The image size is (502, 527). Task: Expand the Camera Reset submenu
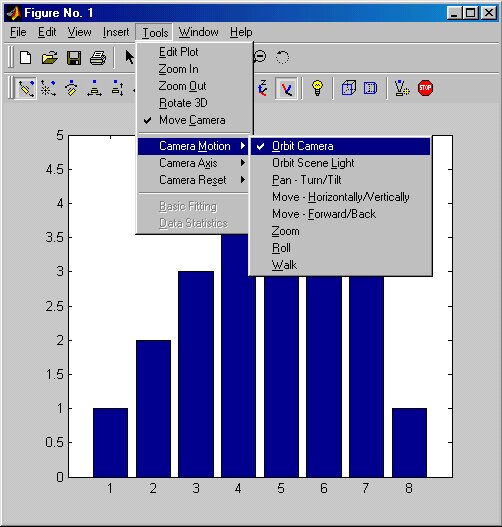pyautogui.click(x=193, y=180)
